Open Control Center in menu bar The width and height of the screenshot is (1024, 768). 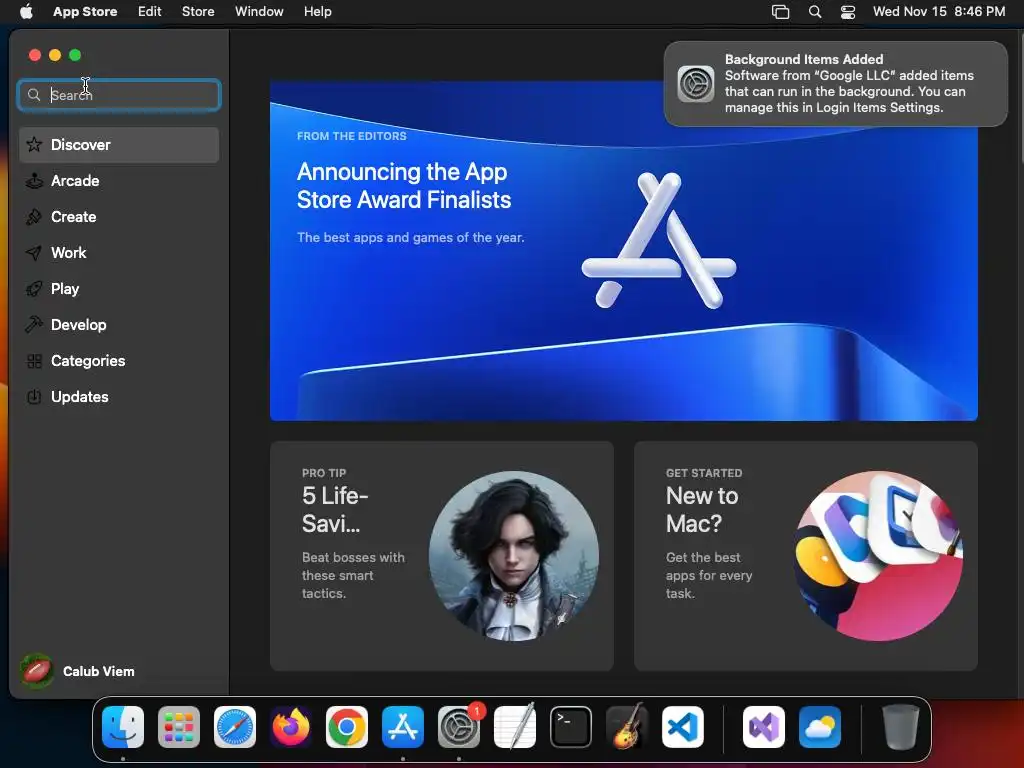coord(848,11)
